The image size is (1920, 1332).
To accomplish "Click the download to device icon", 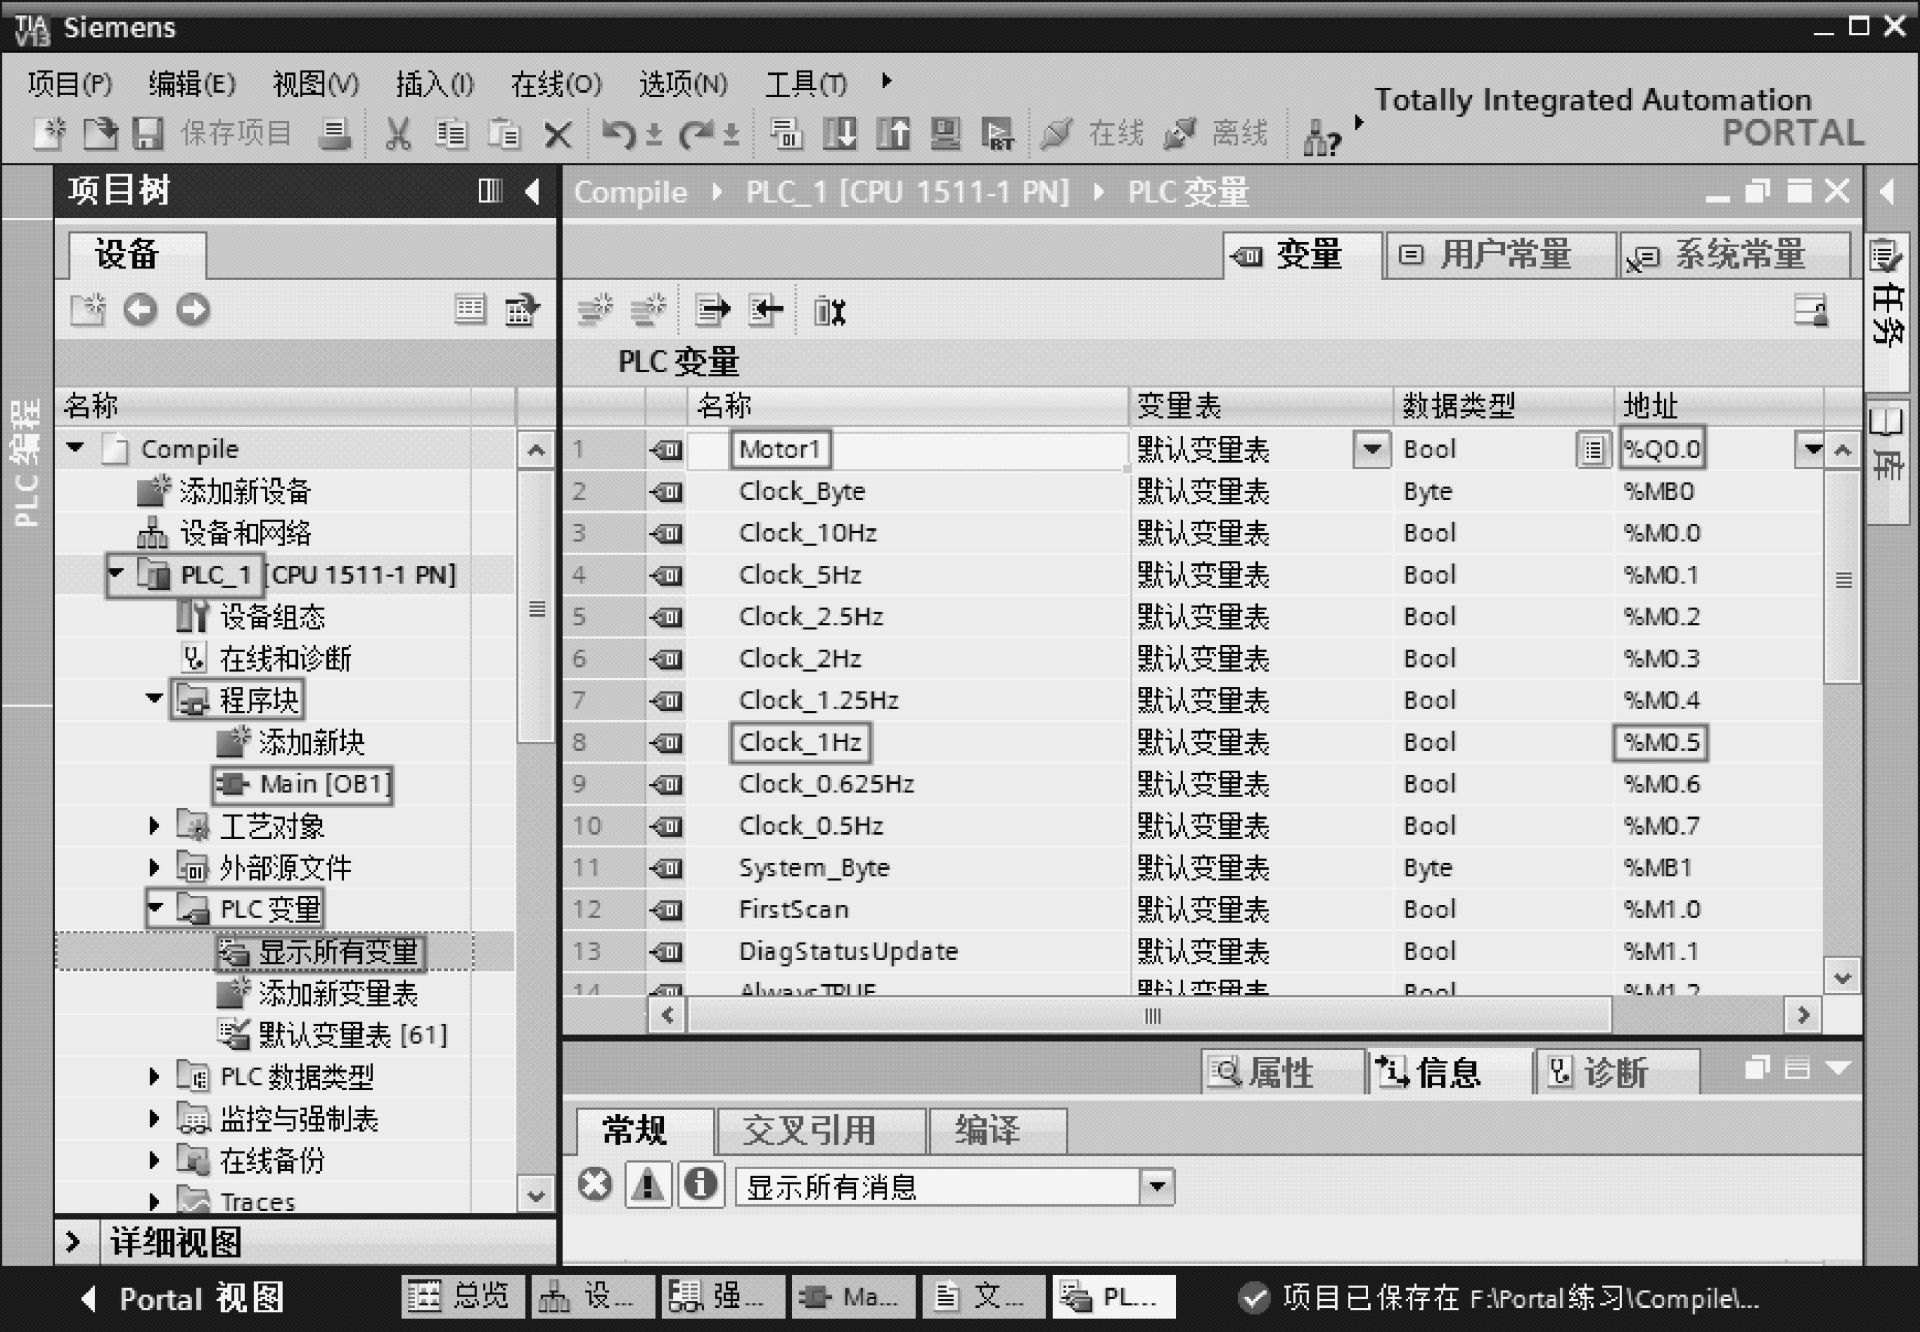I will click(x=839, y=133).
